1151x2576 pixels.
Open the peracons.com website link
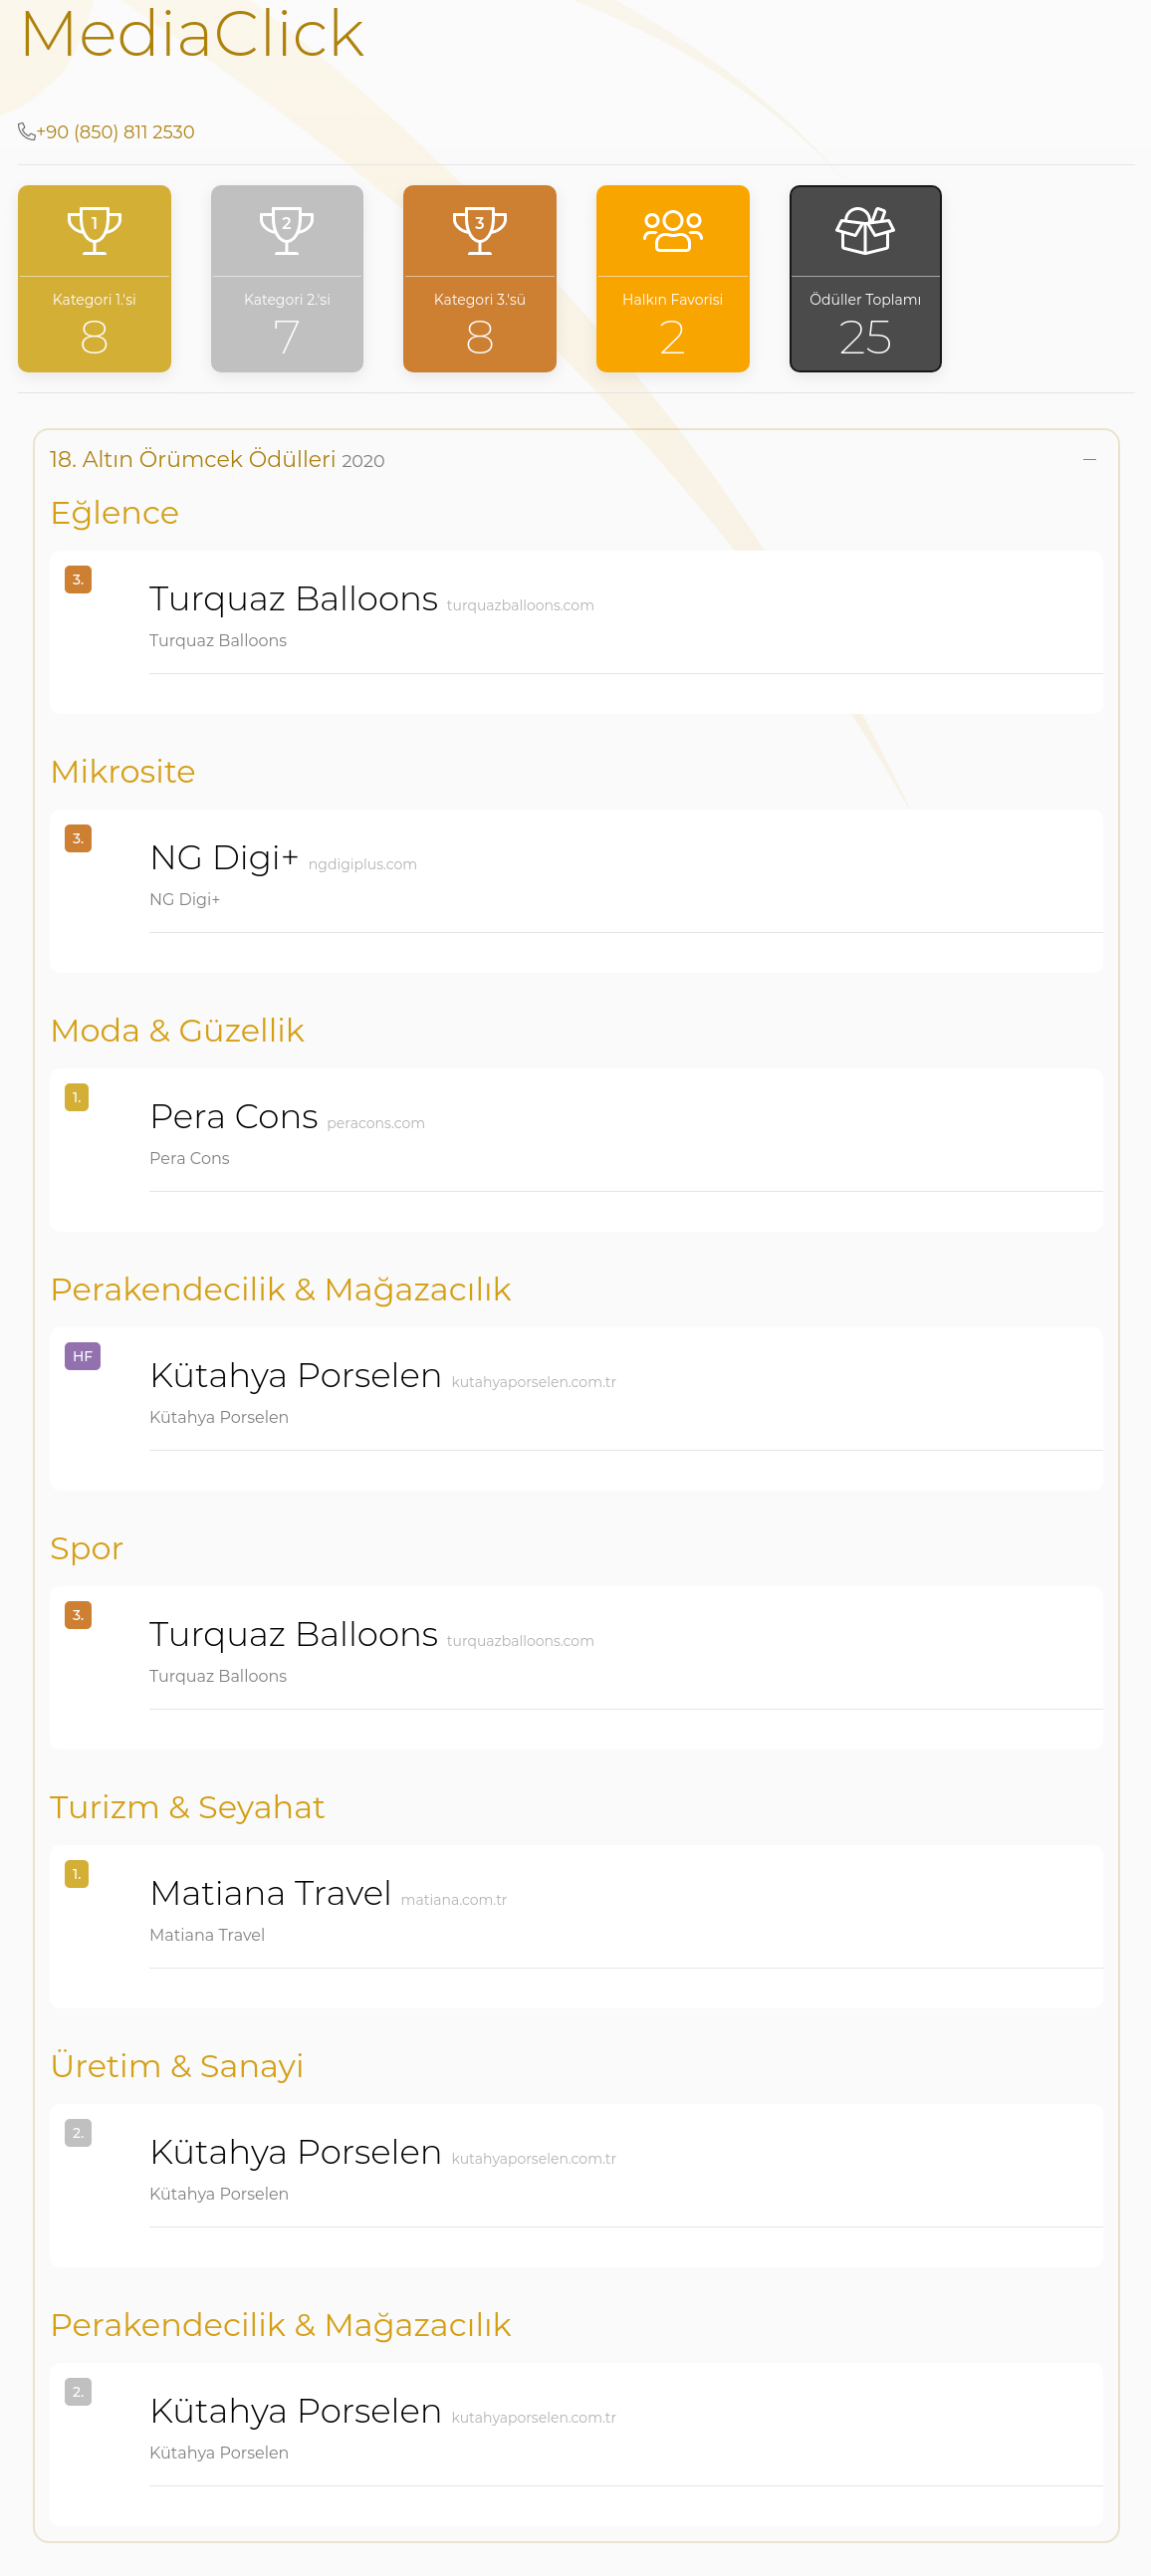click(375, 1123)
